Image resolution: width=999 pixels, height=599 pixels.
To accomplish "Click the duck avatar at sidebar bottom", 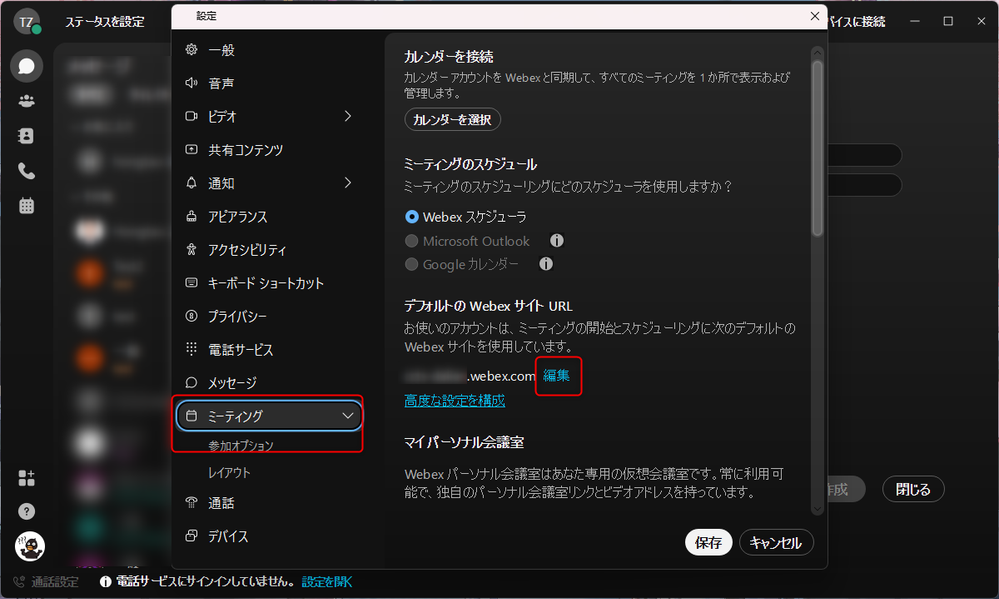I will (x=29, y=546).
